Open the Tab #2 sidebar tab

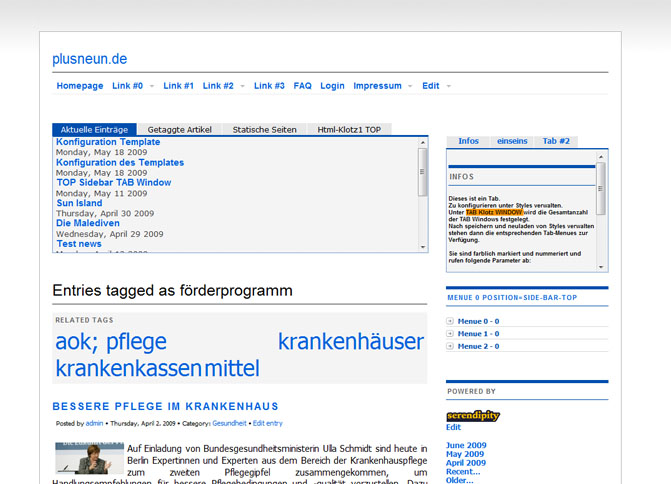click(555, 141)
